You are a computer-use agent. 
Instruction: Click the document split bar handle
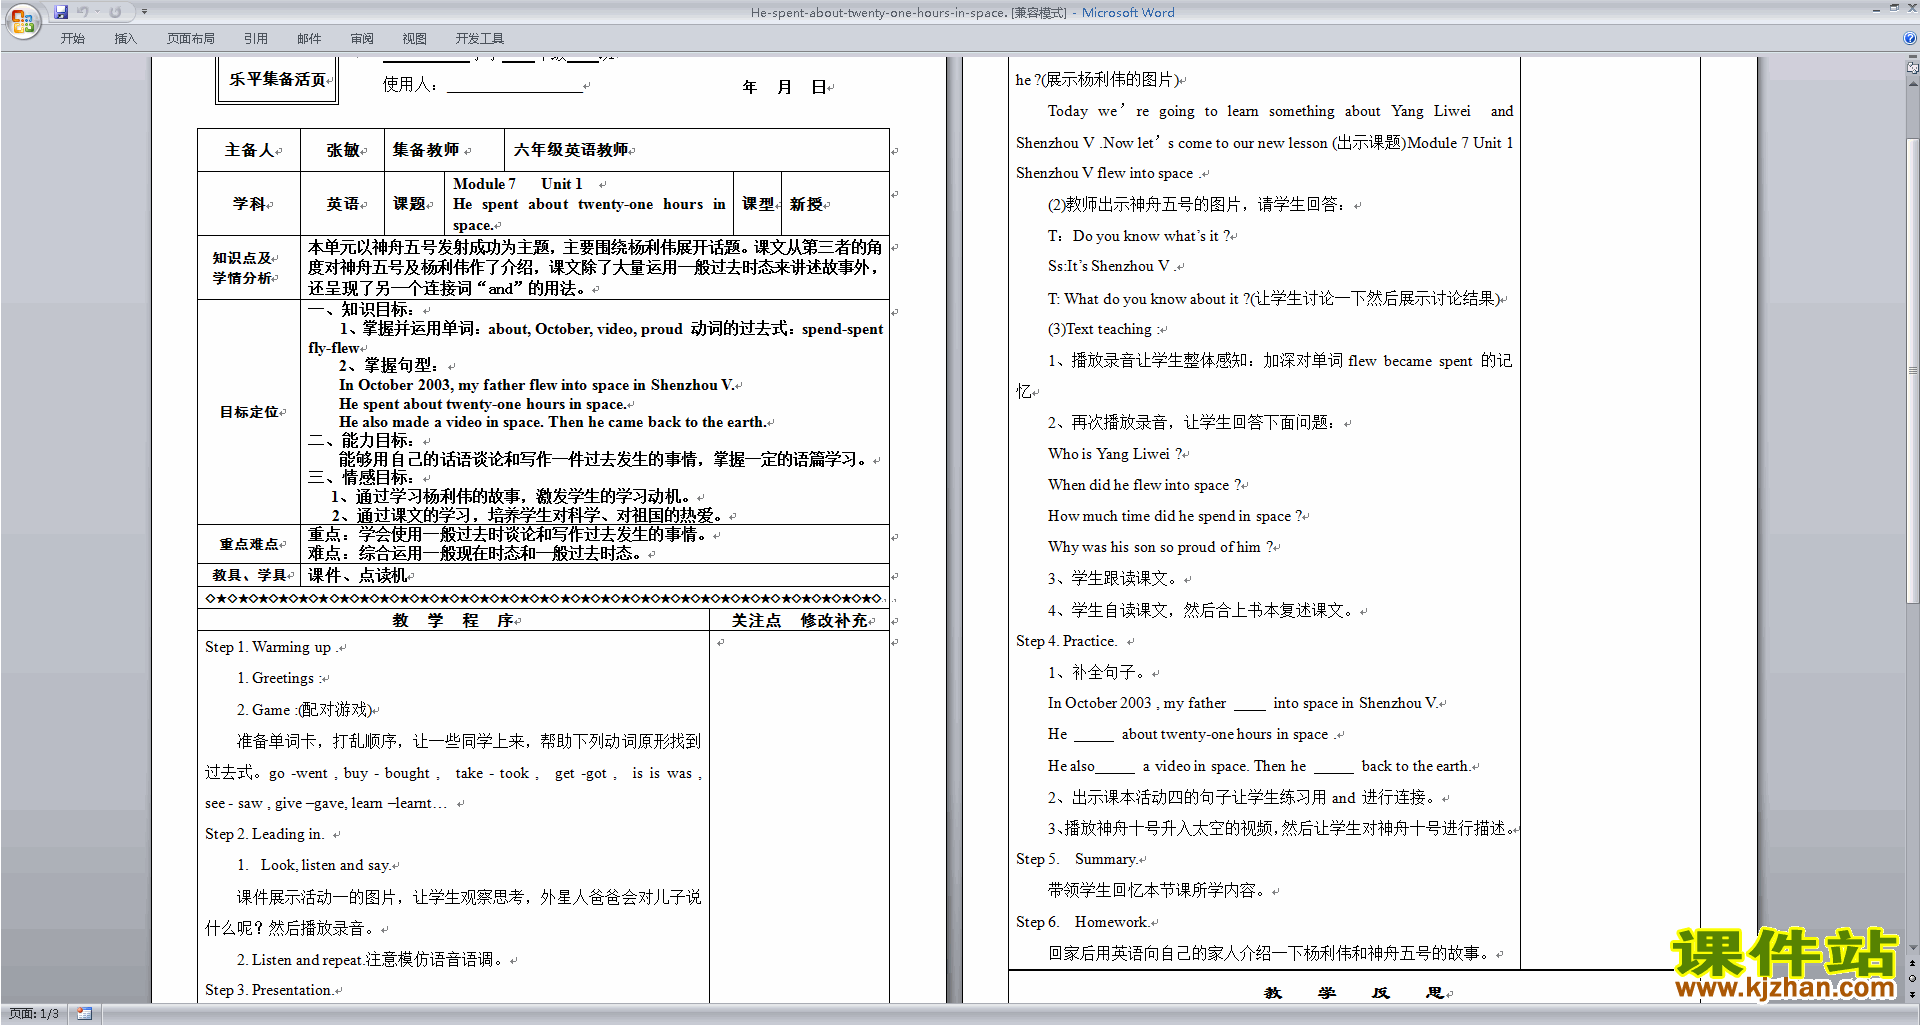click(1913, 58)
